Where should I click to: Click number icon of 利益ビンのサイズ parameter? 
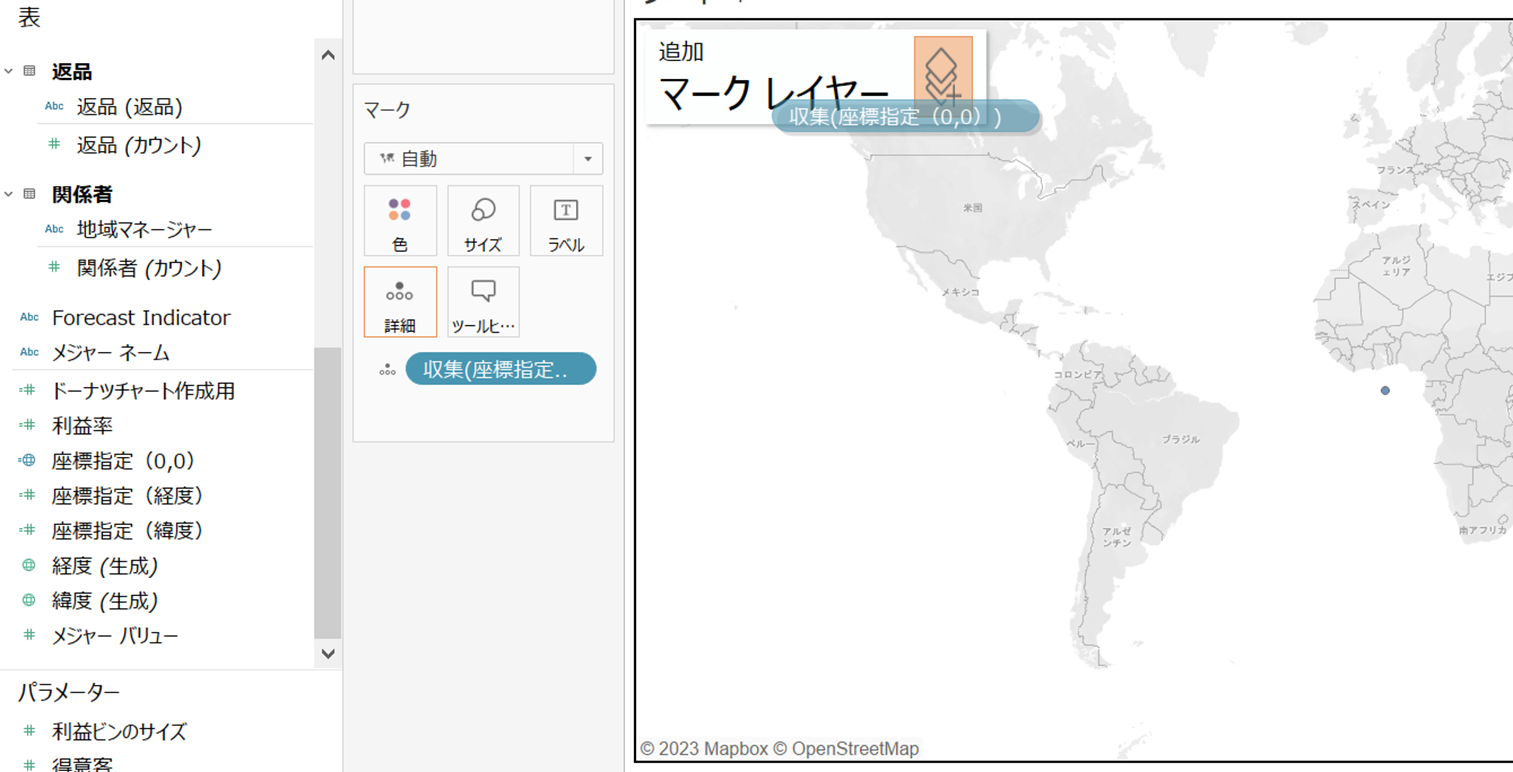pos(29,731)
